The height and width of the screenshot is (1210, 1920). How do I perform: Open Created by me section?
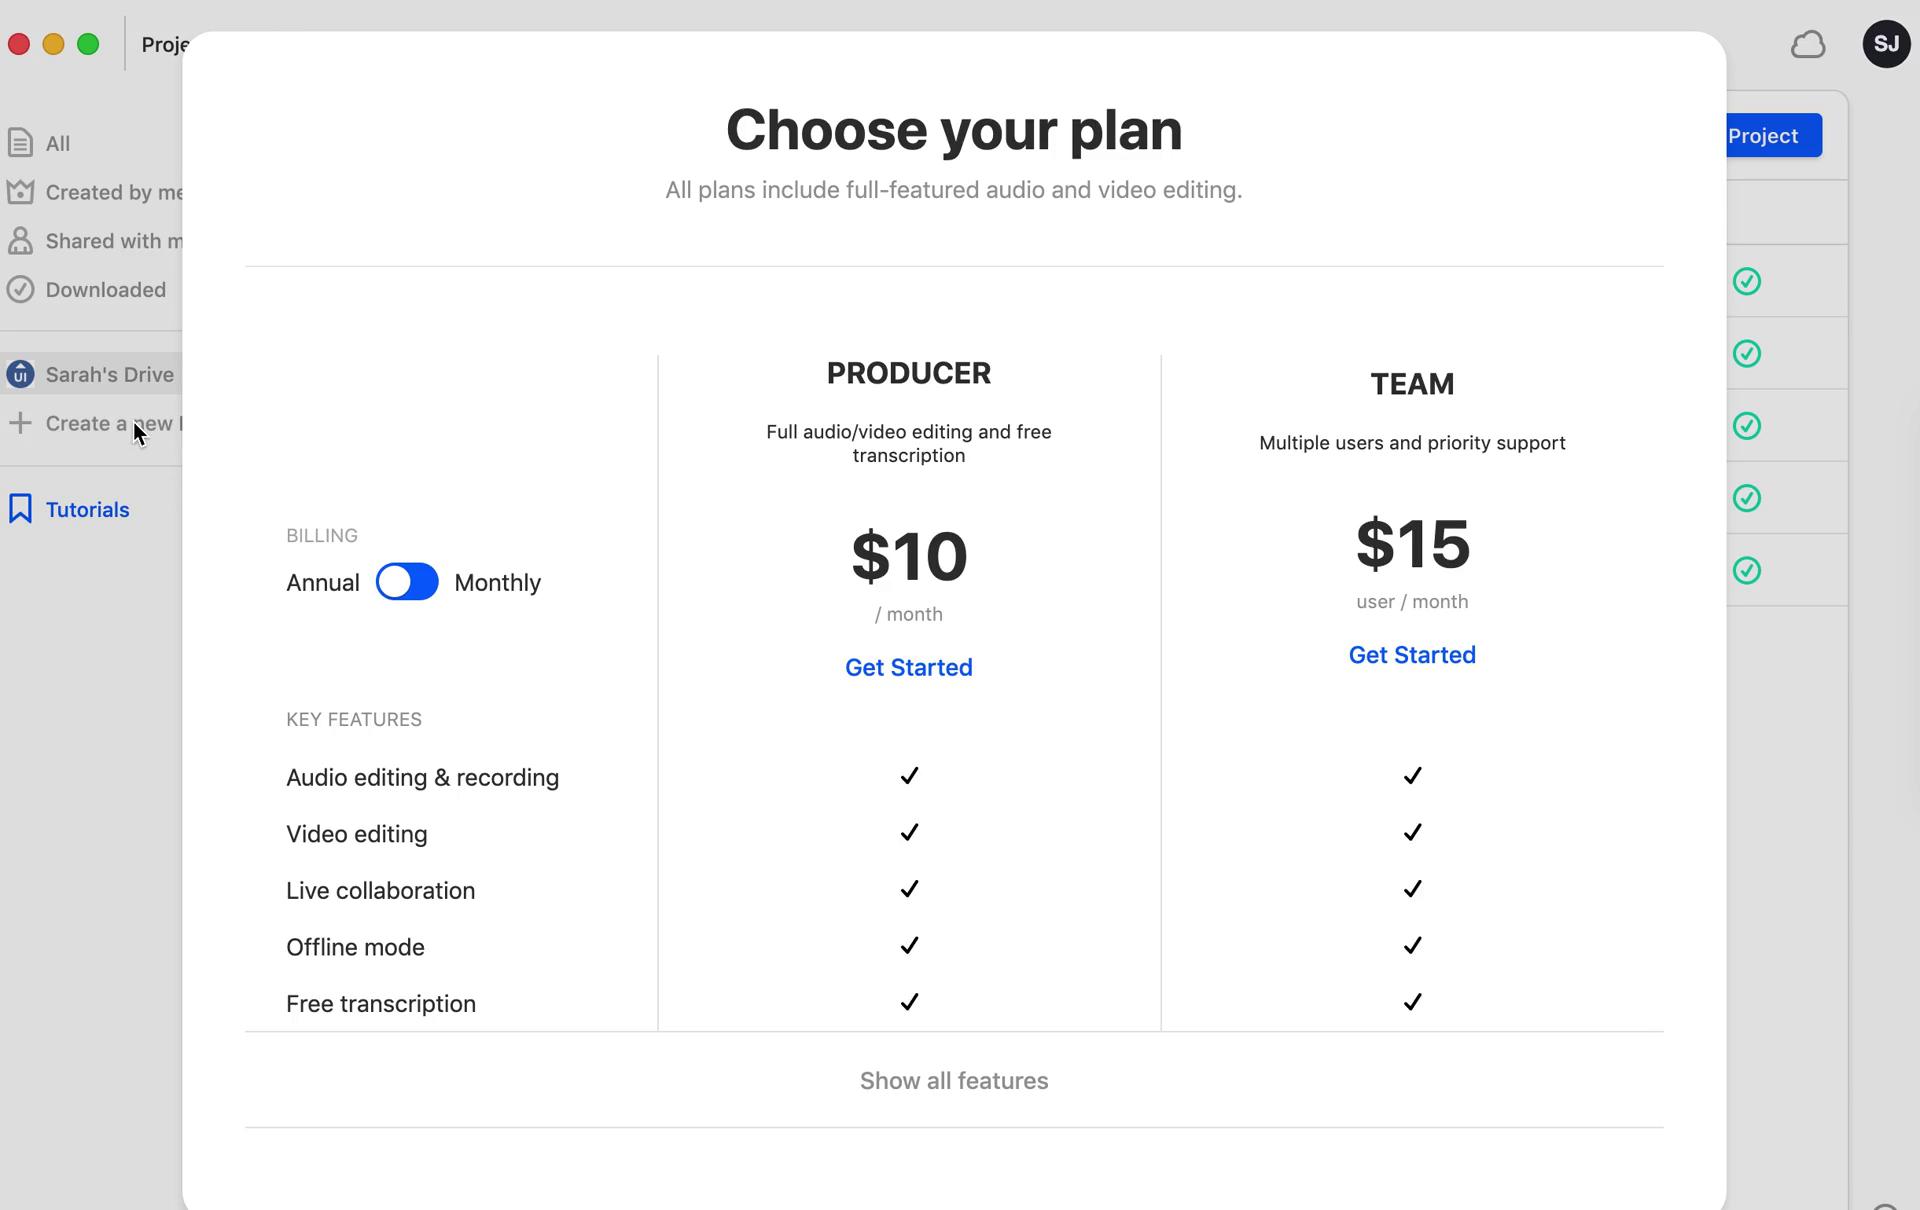[109, 191]
